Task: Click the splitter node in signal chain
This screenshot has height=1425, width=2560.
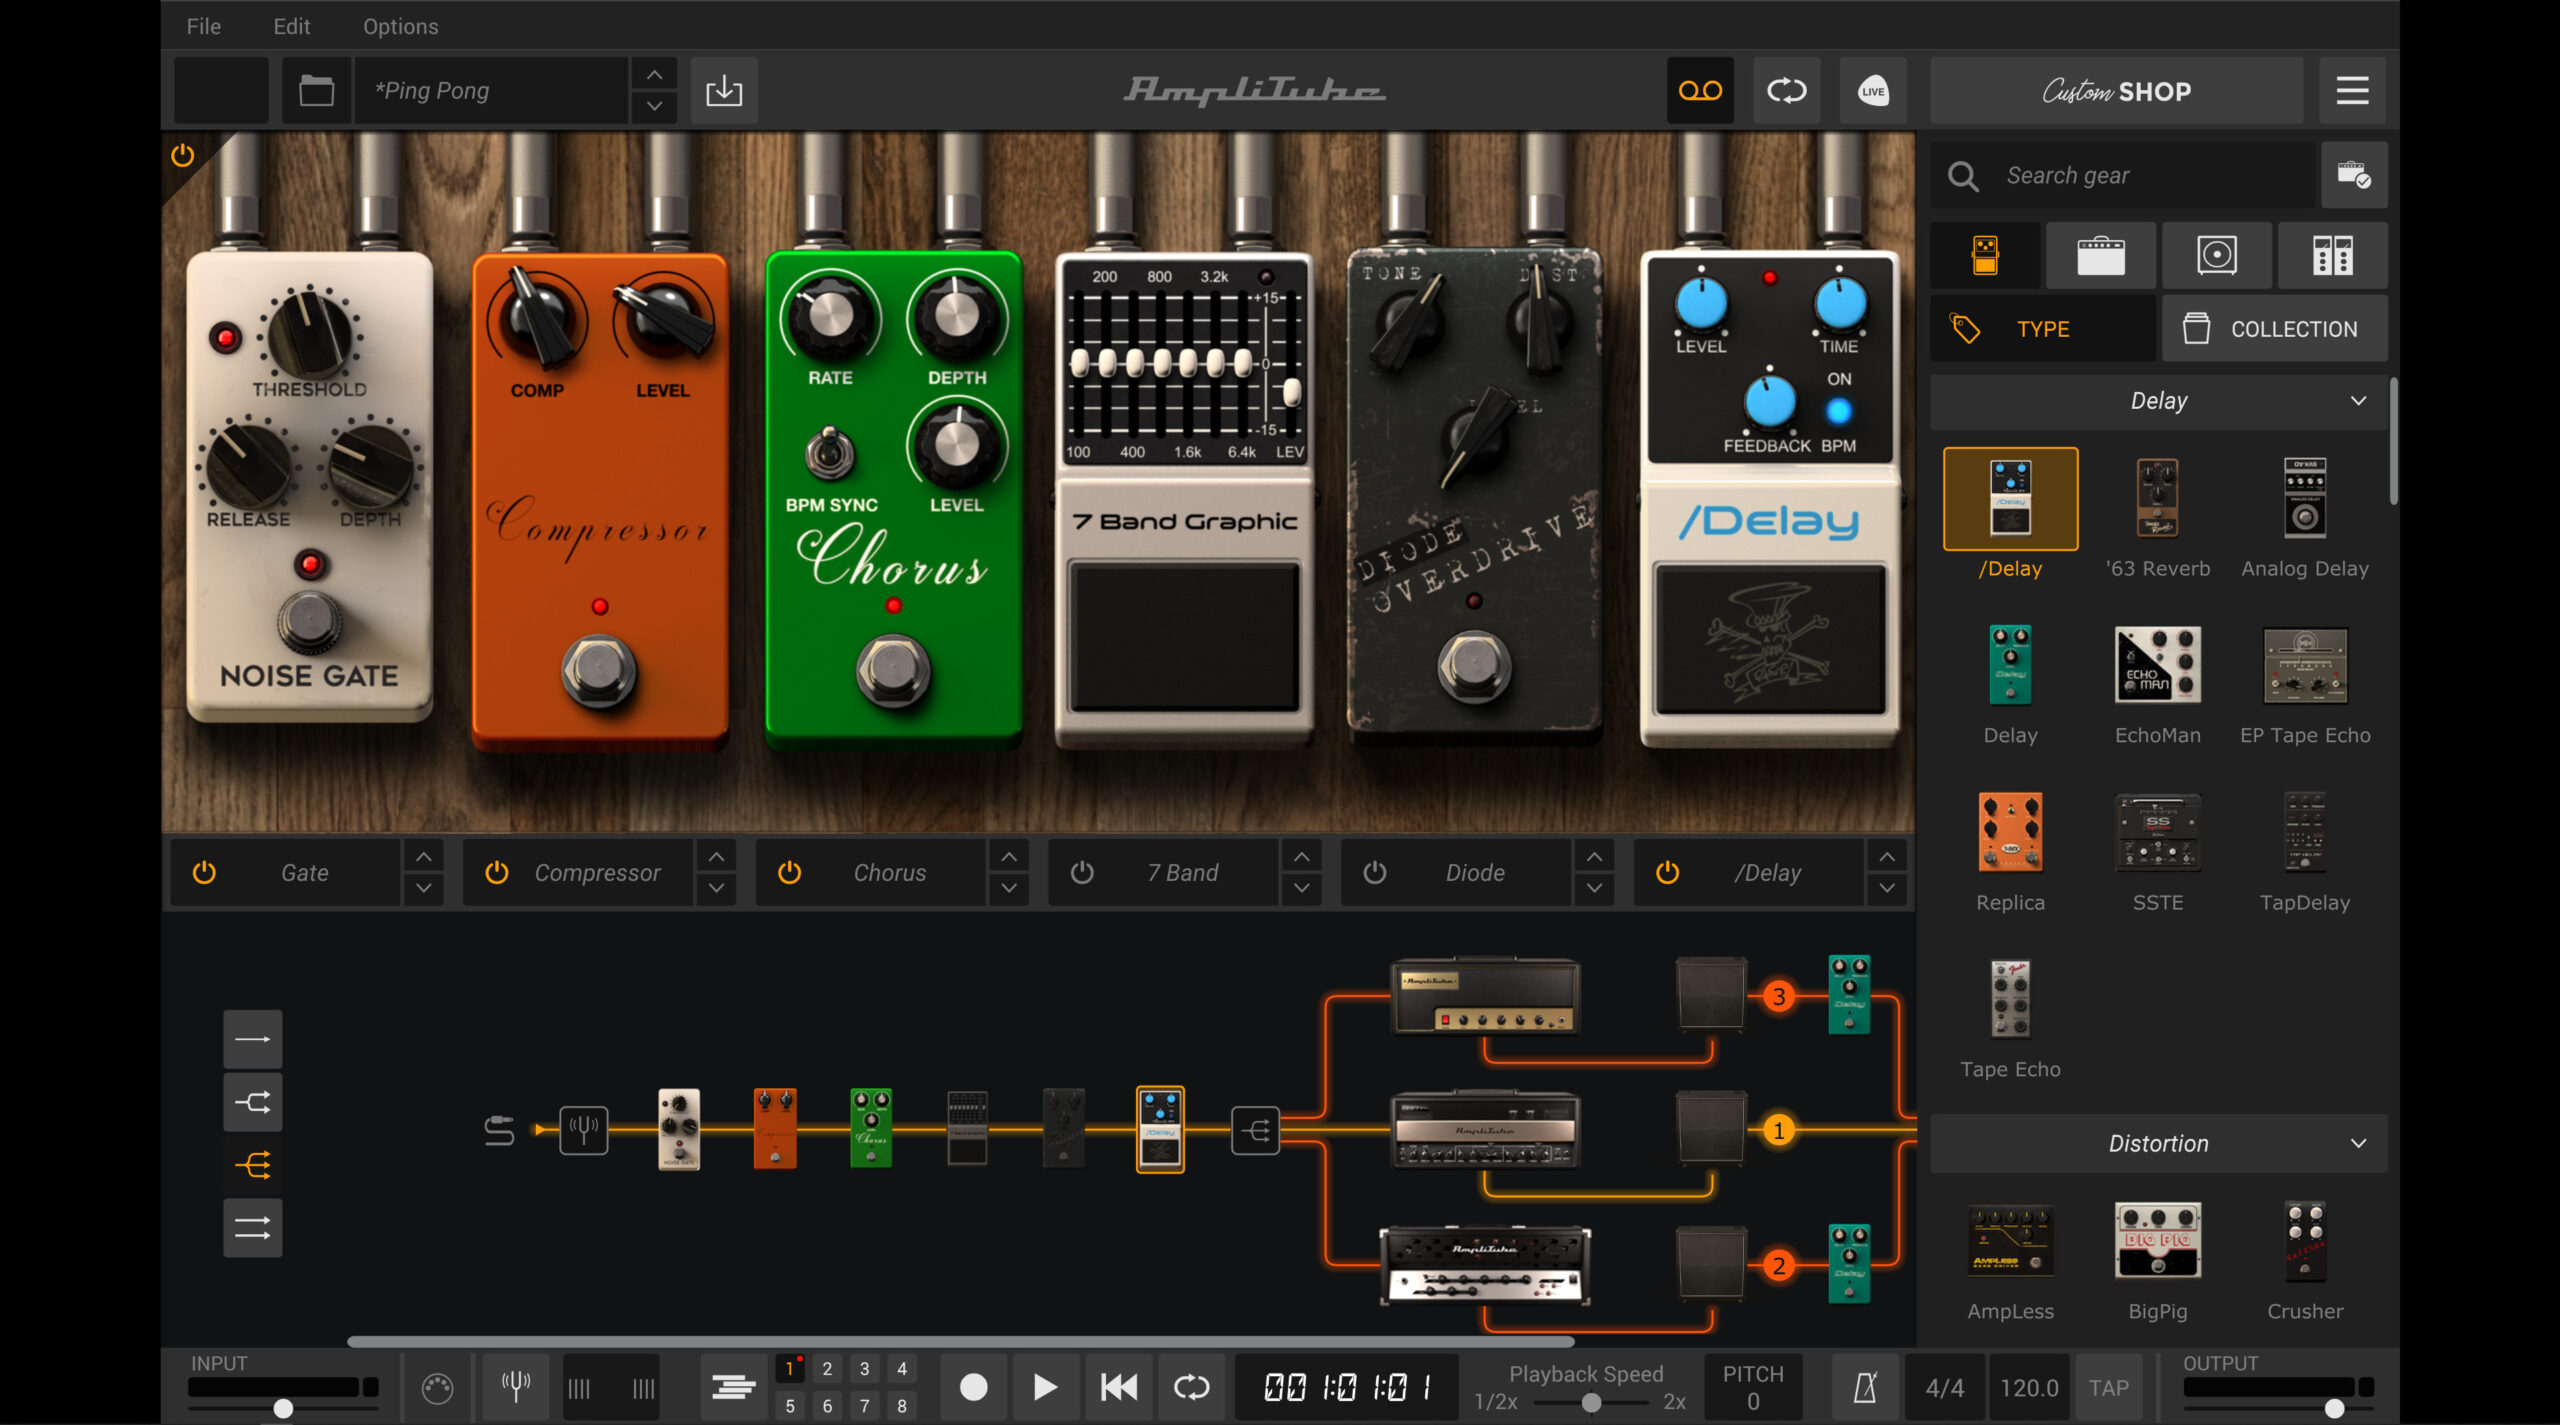Action: pyautogui.click(x=1255, y=1130)
